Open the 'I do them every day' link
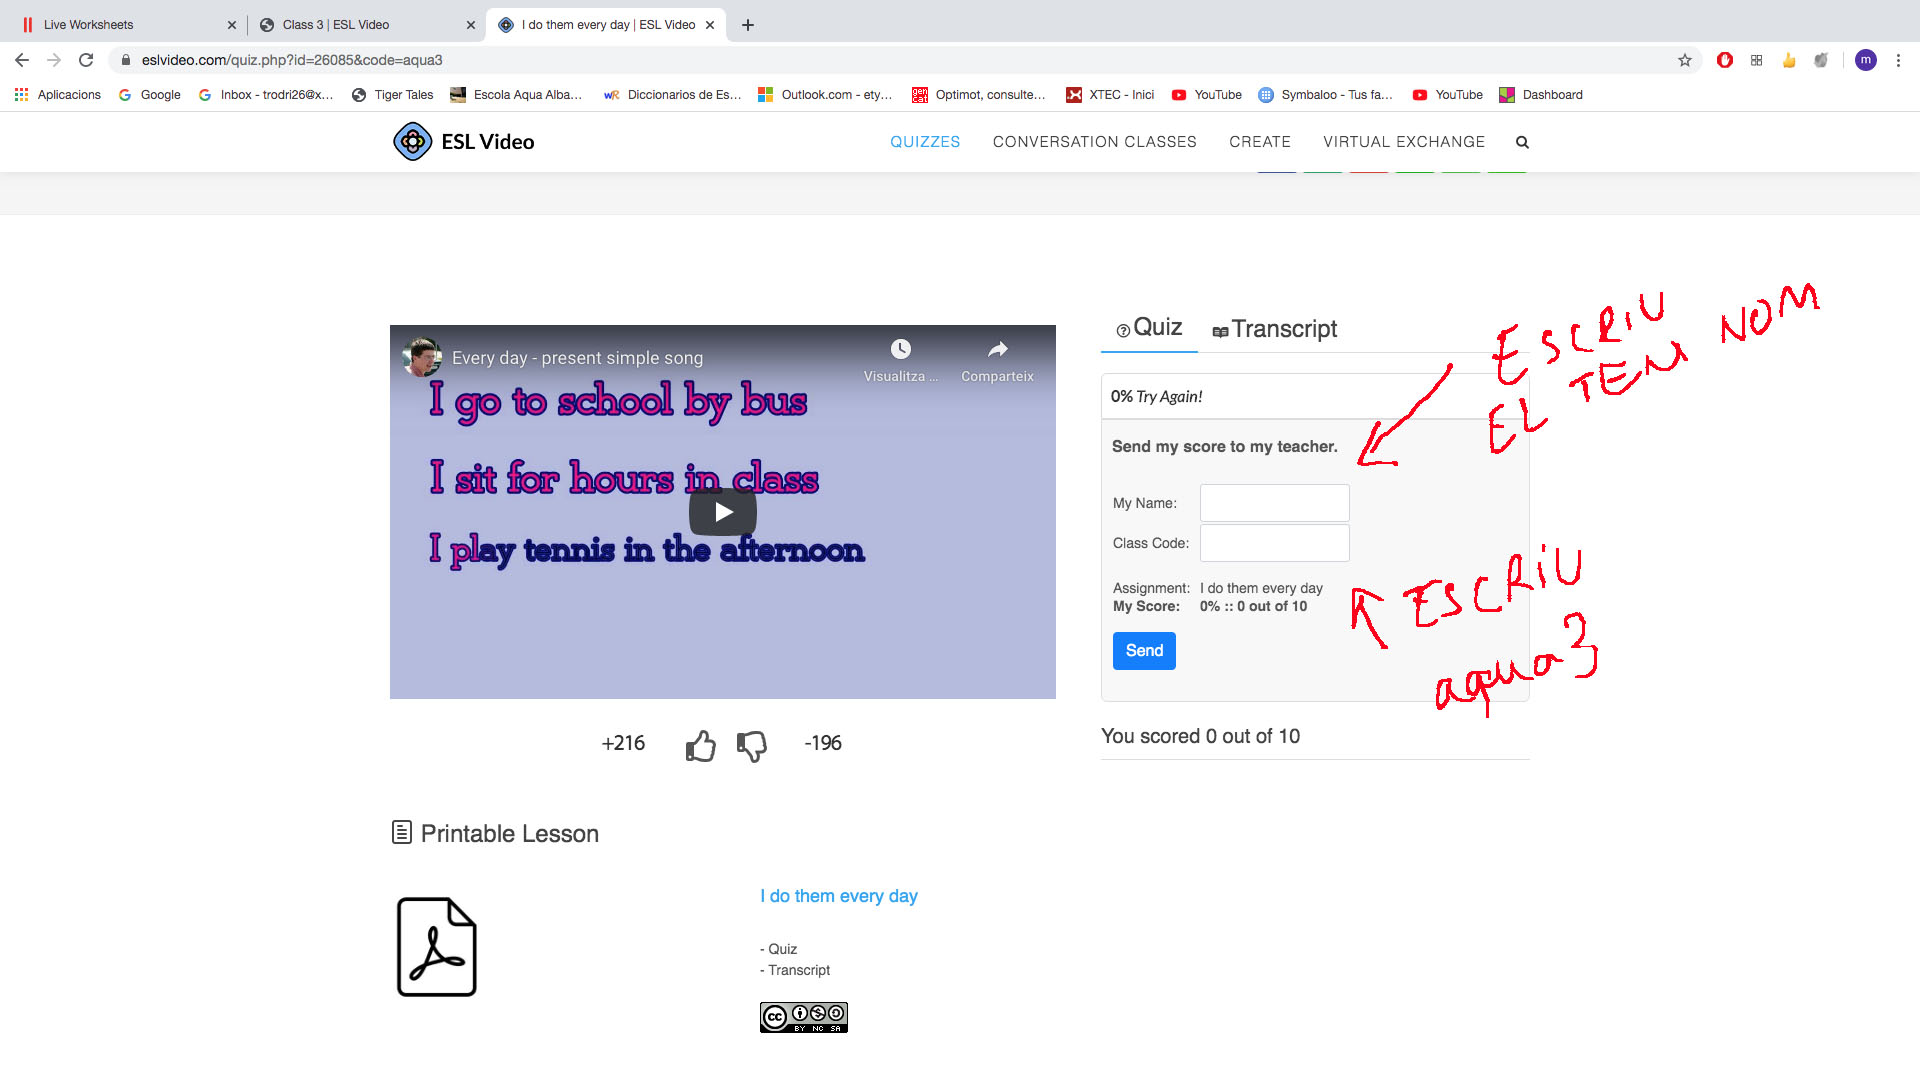The height and width of the screenshot is (1080, 1920). coord(838,896)
